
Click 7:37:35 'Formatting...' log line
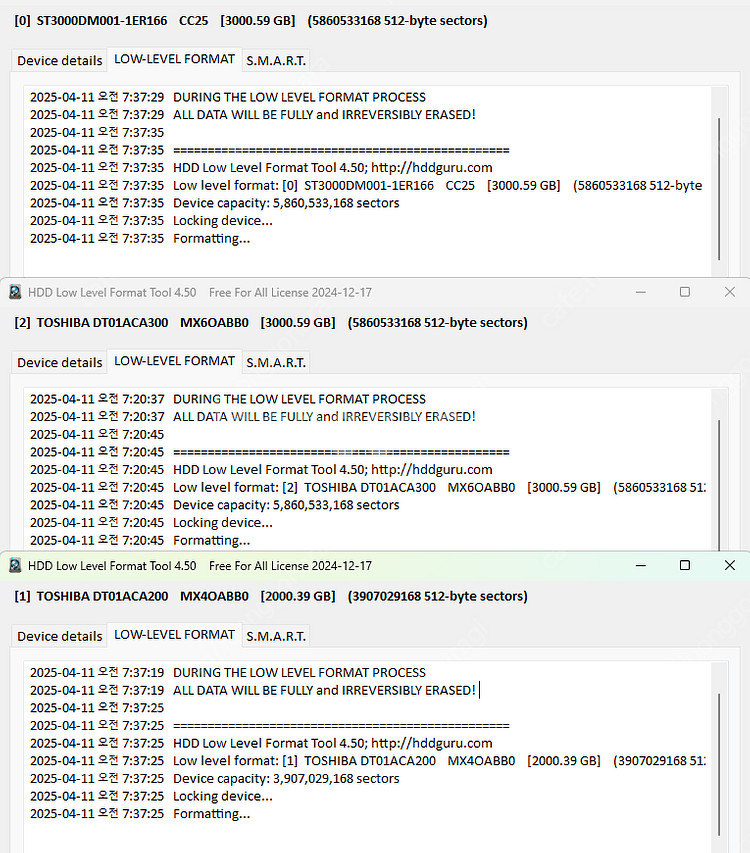140,238
